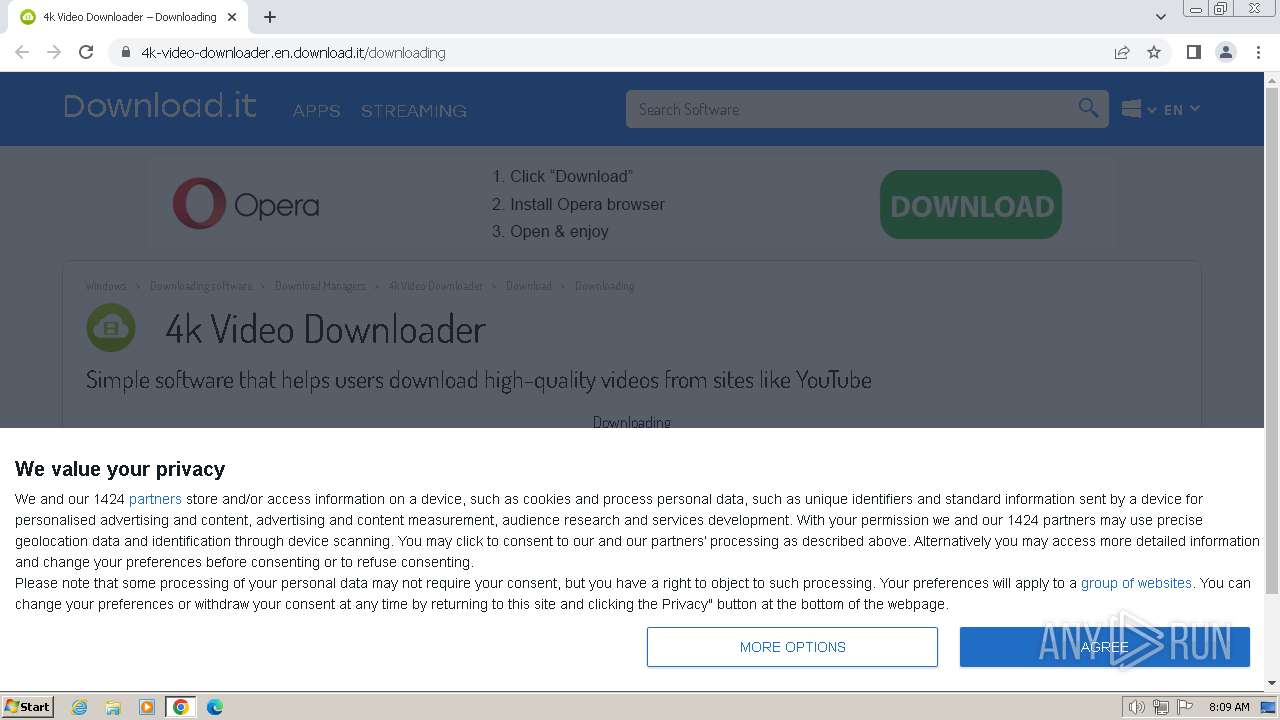This screenshot has width=1280, height=720.
Task: Click the page vertical scrollbar thumb
Action: pyautogui.click(x=1272, y=340)
